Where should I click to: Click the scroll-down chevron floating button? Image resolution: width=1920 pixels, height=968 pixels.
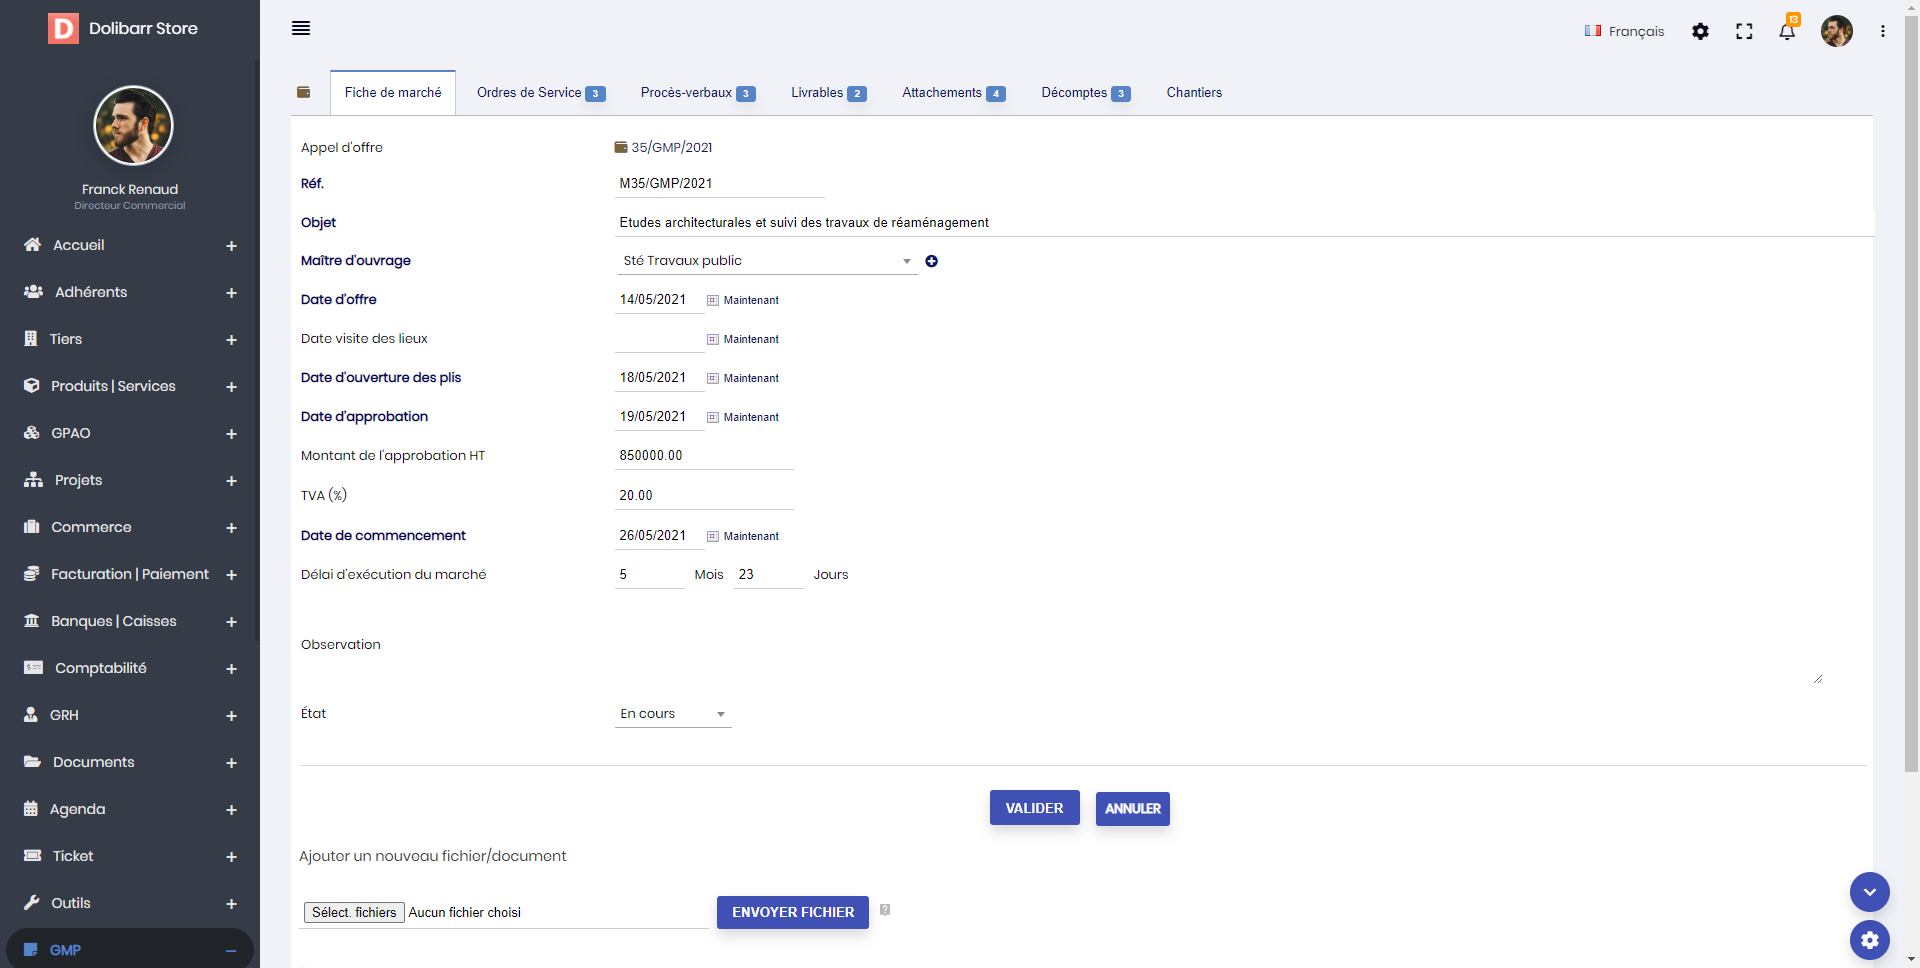pyautogui.click(x=1869, y=891)
